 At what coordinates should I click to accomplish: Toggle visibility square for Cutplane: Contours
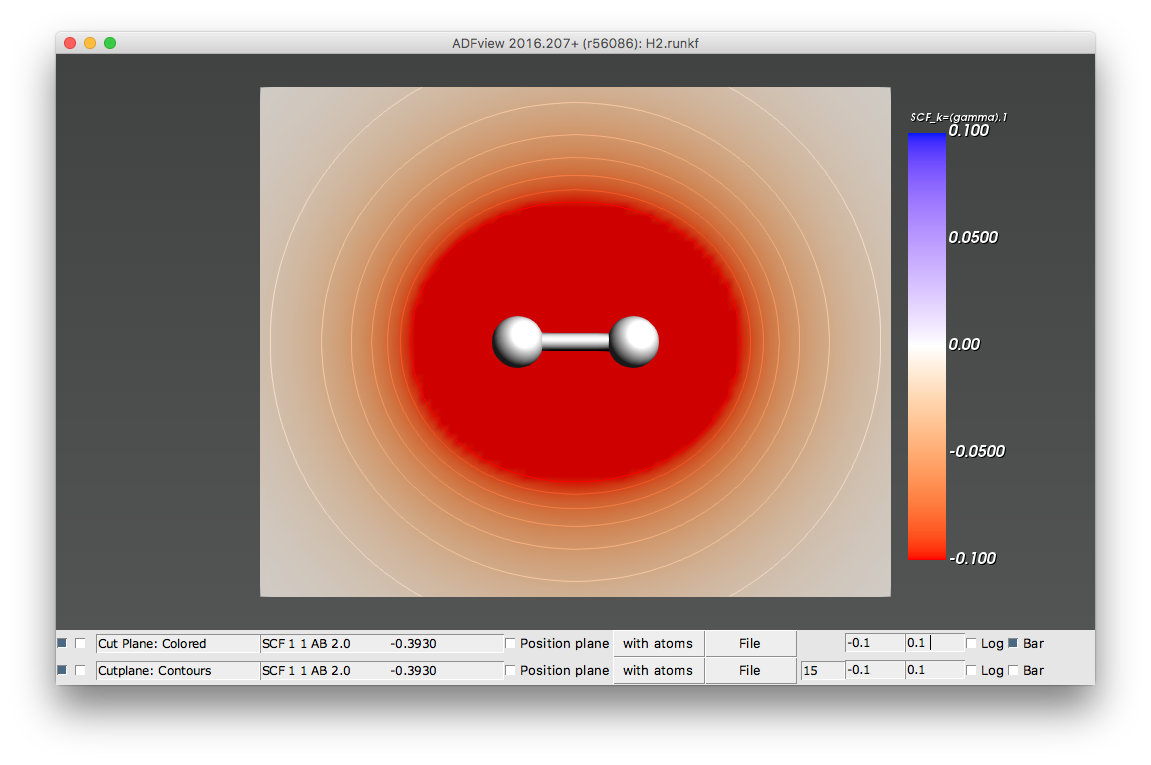(x=61, y=670)
